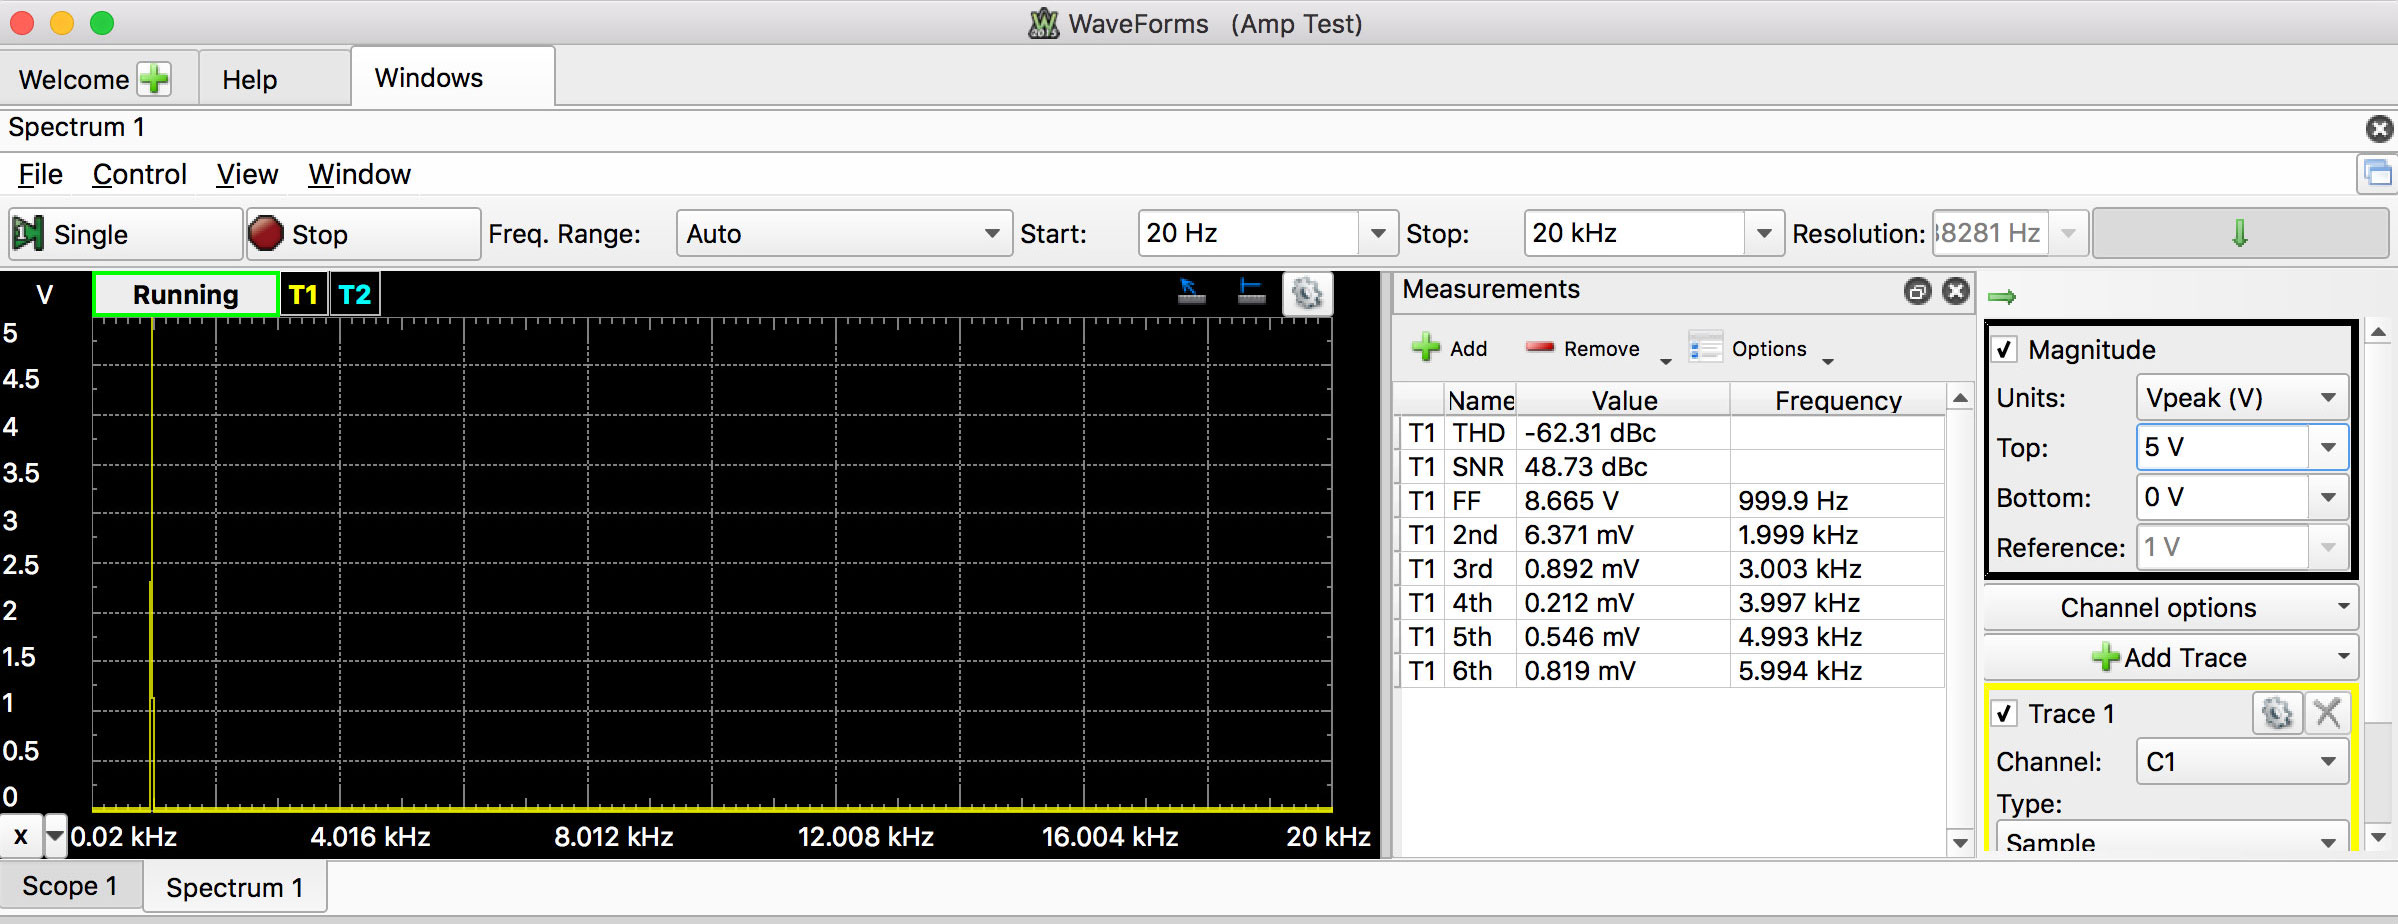Viewport: 2398px width, 924px height.
Task: Toggle the Trace 1 checkbox
Action: [2004, 714]
